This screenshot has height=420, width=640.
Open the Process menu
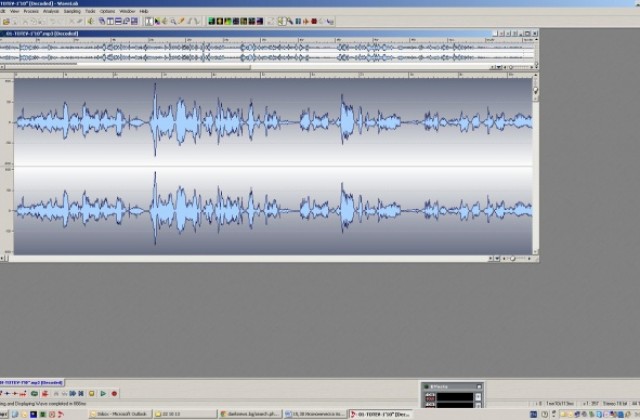point(32,11)
